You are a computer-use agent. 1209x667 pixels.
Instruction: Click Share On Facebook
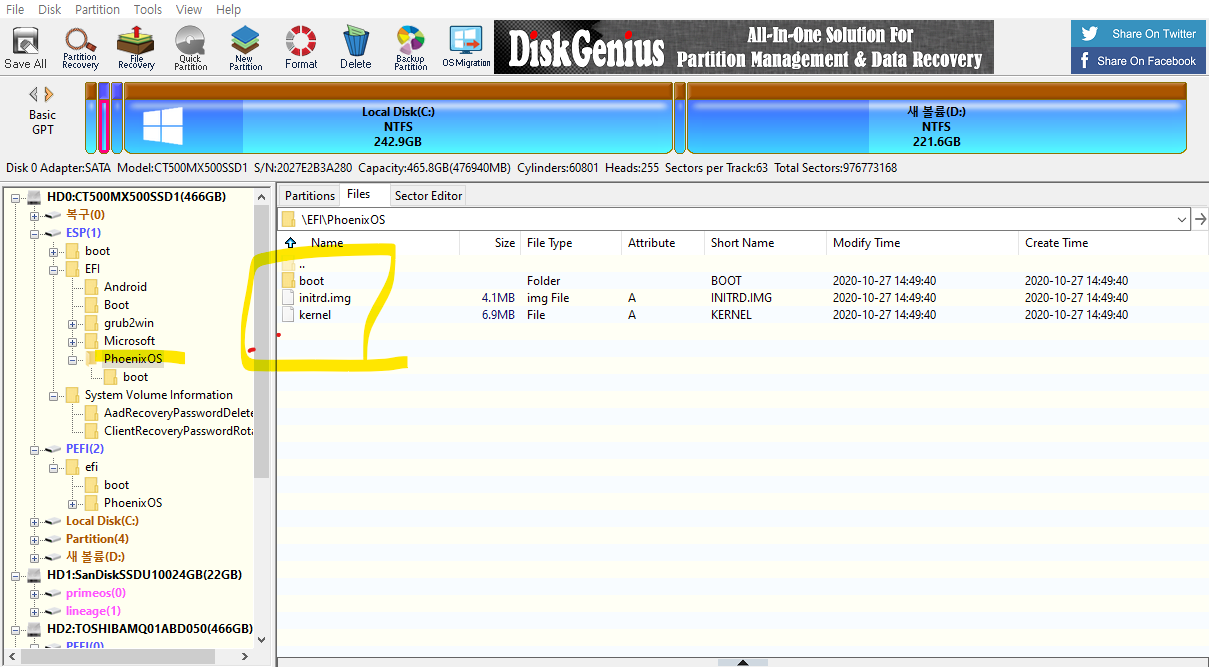tap(1138, 60)
